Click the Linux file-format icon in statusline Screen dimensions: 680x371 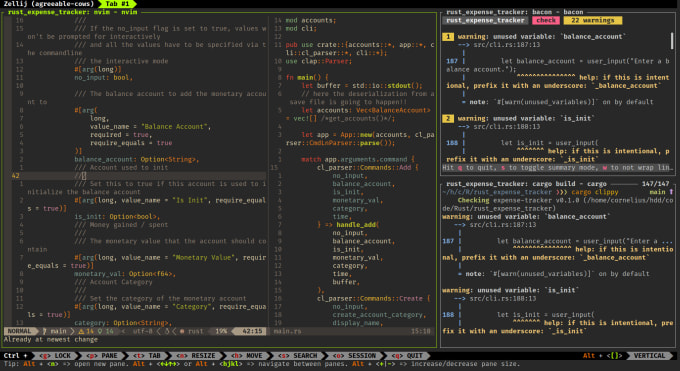point(167,331)
